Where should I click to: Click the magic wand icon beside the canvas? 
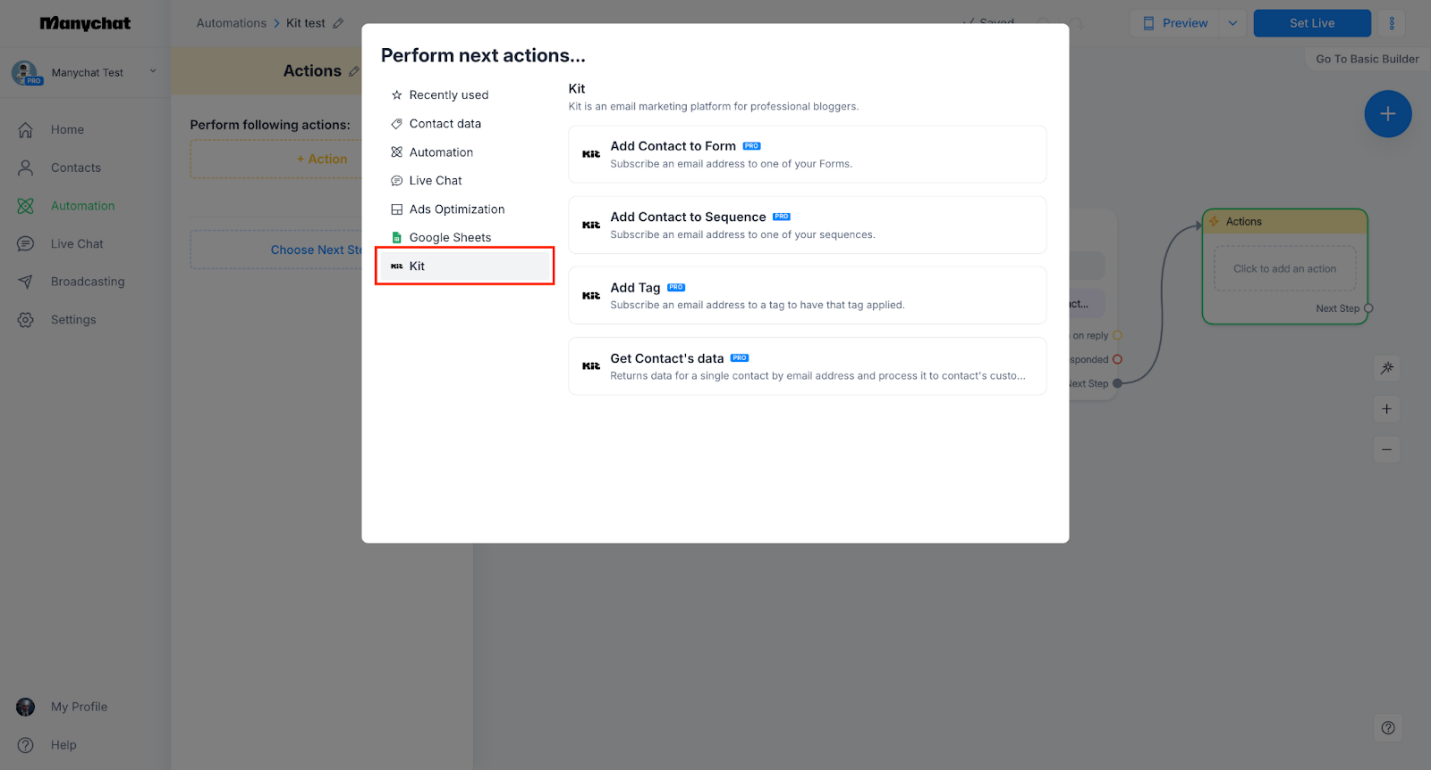(1386, 368)
